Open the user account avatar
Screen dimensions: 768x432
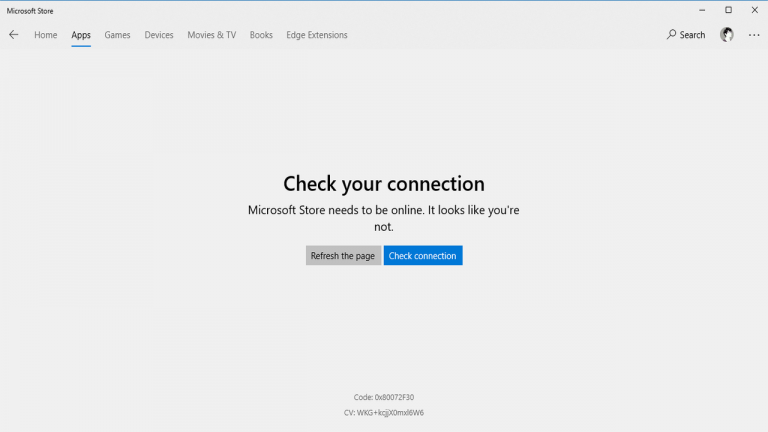pos(727,35)
